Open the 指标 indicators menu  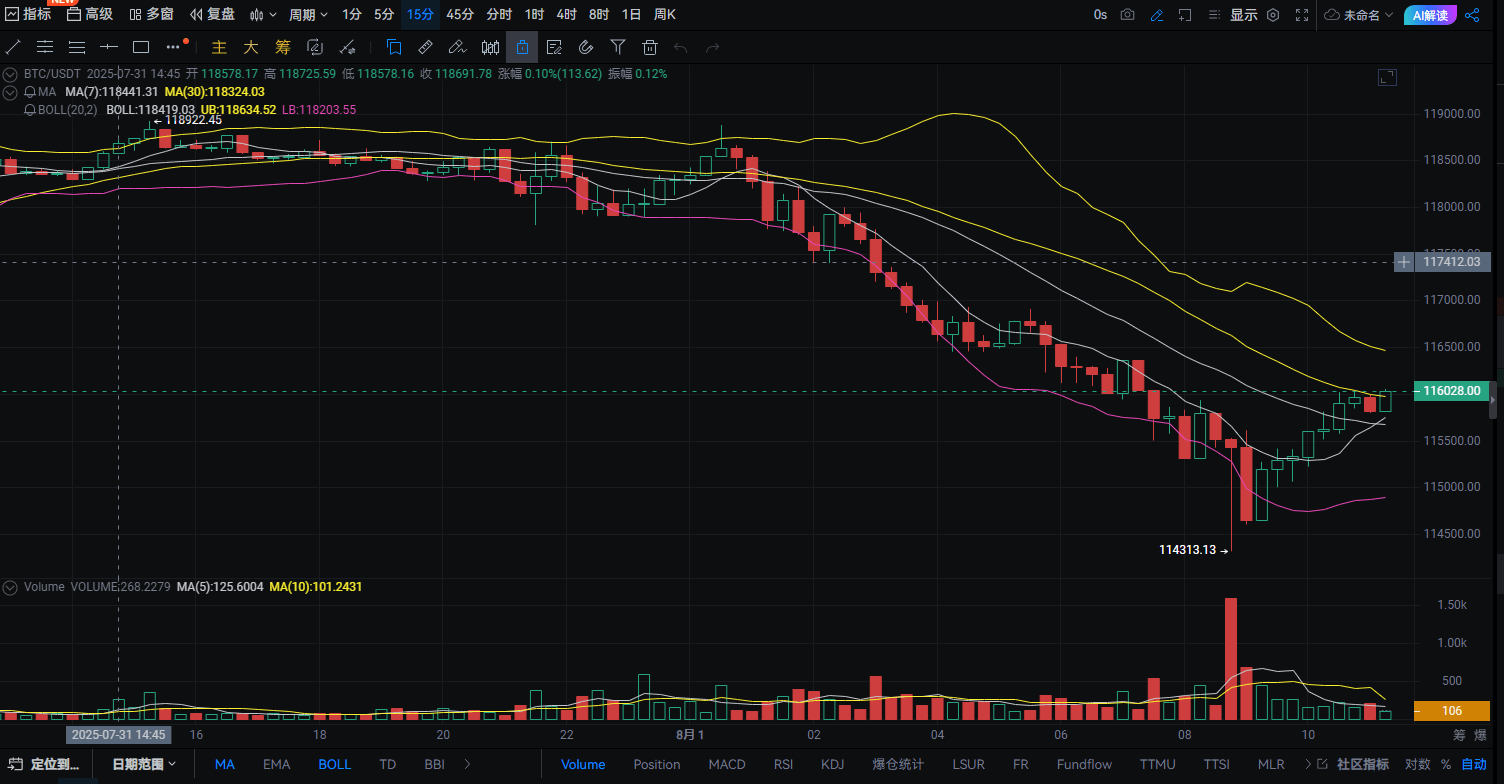28,15
